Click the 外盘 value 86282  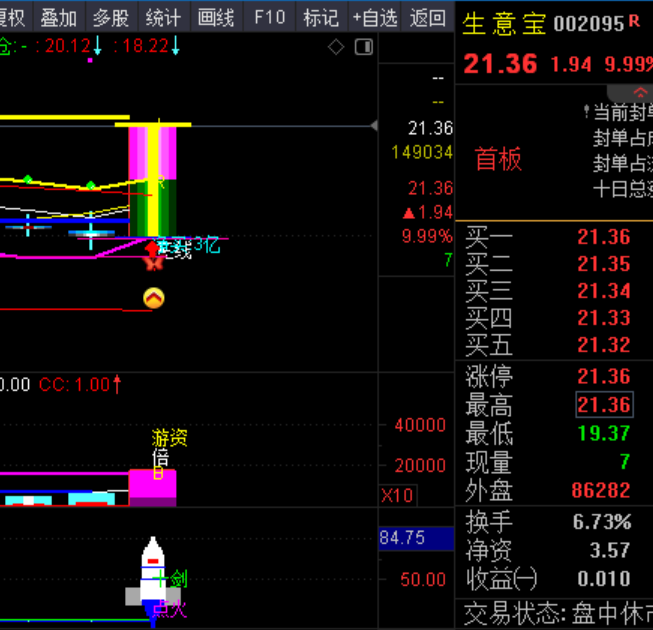point(601,490)
